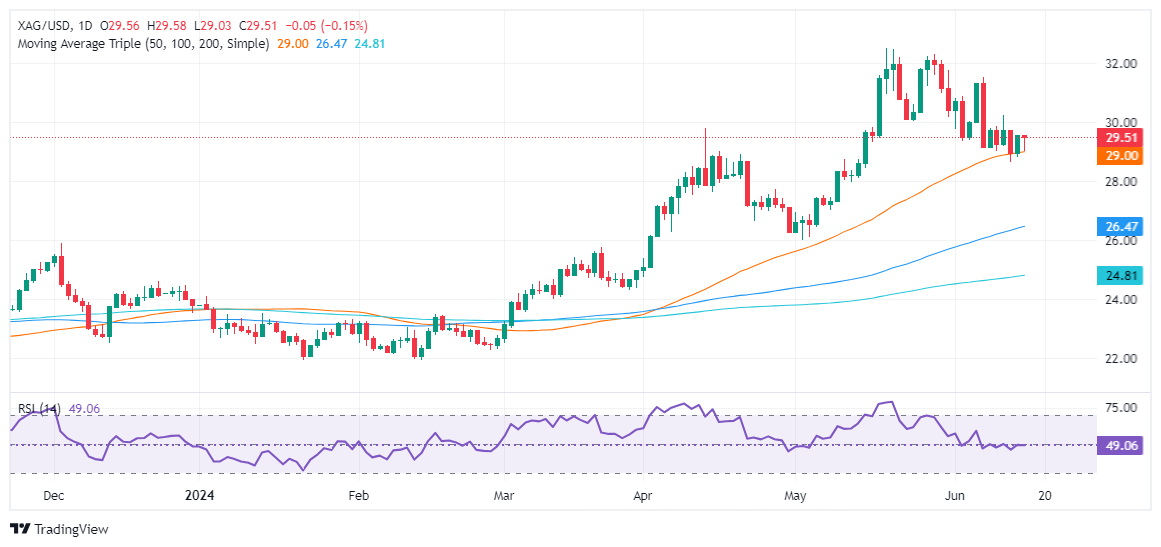Click the Dec label on the time axis
1161x547 pixels.
tap(54, 496)
